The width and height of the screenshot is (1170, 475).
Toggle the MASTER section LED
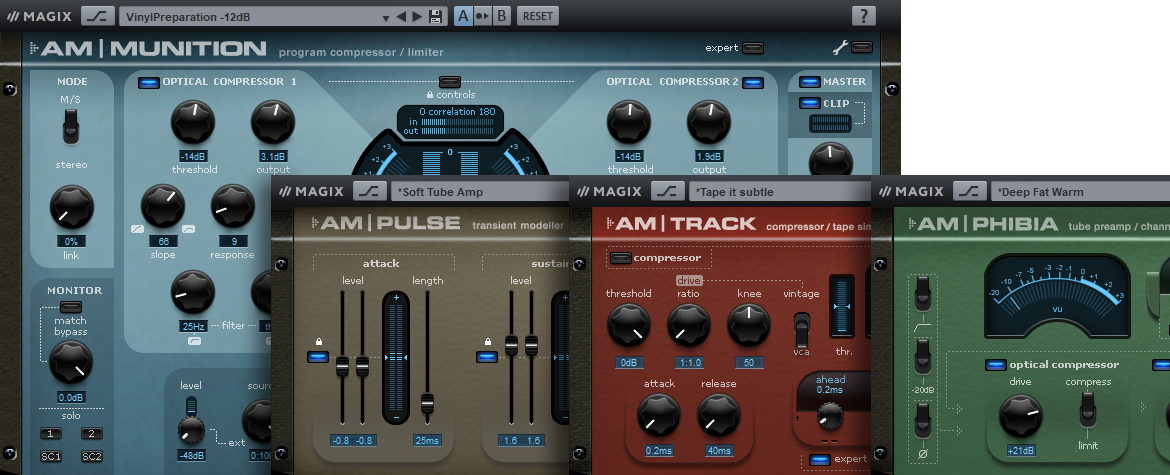810,81
